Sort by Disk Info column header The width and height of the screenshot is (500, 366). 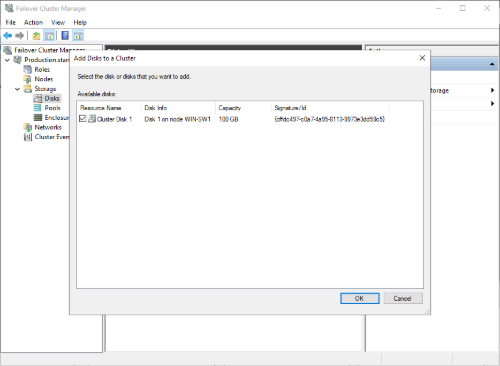click(x=178, y=108)
